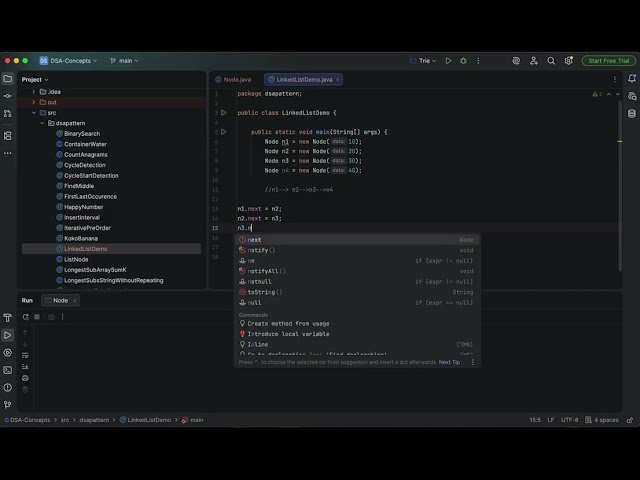
Task: Open the Project view selector dropdown
Action: [35, 80]
